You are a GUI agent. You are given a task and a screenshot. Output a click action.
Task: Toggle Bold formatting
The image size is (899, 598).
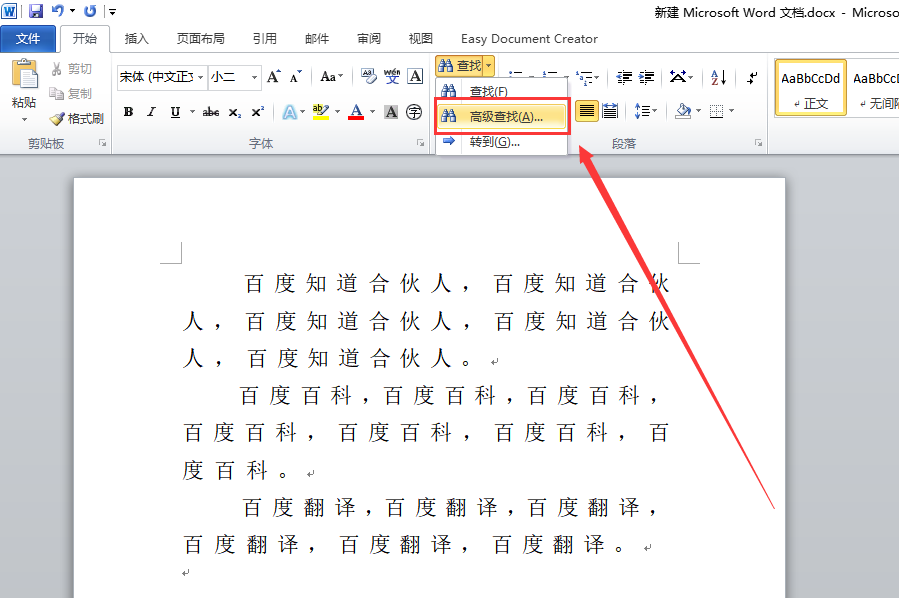[128, 112]
